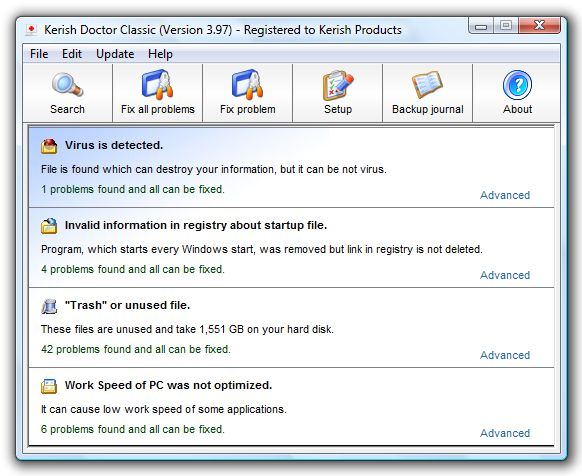Select "Invalid information in registry about startup file." heading
This screenshot has width=582, height=476.
[196, 225]
